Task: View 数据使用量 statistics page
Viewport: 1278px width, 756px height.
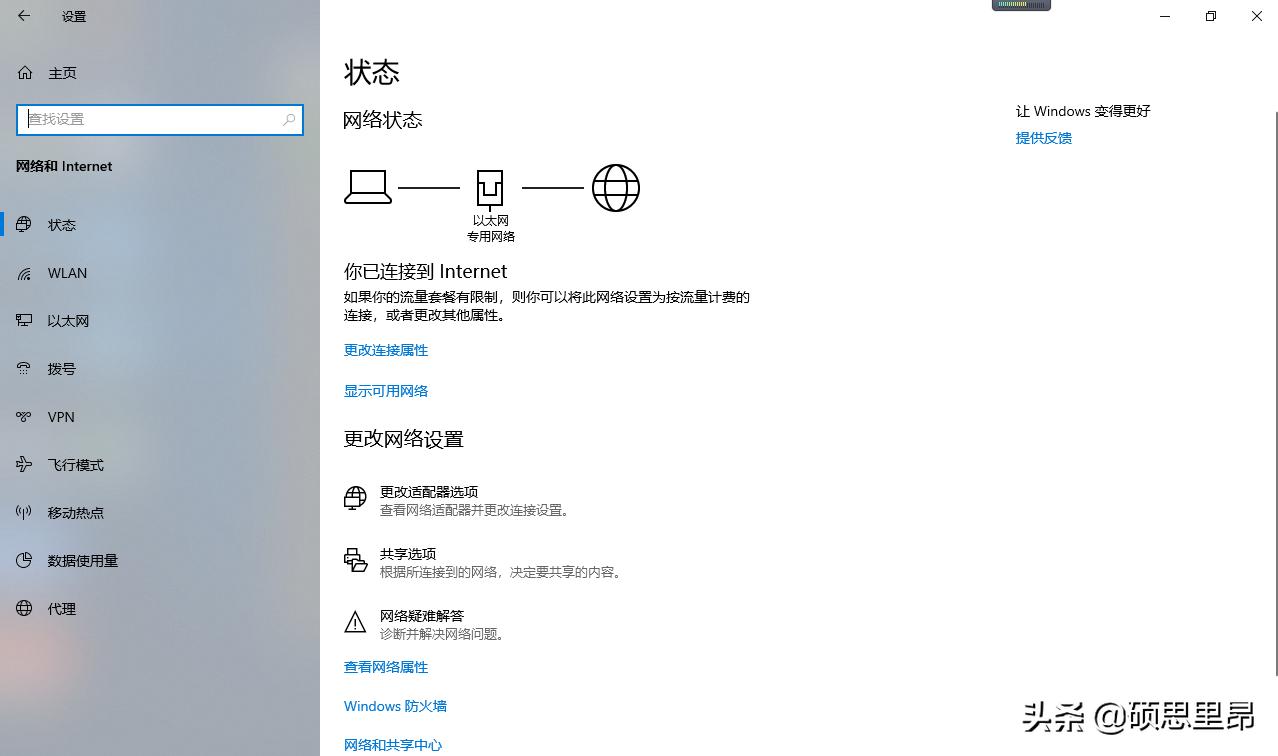Action: tap(84, 560)
